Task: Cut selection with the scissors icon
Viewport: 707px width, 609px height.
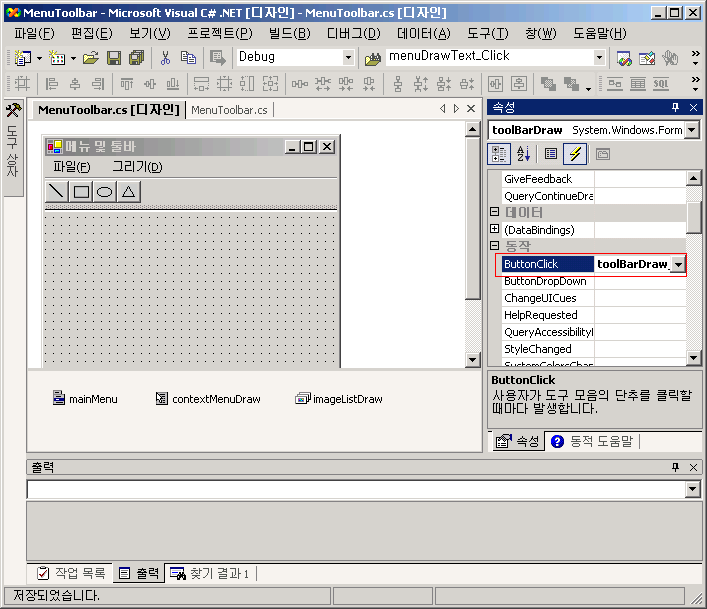Action: 165,58
